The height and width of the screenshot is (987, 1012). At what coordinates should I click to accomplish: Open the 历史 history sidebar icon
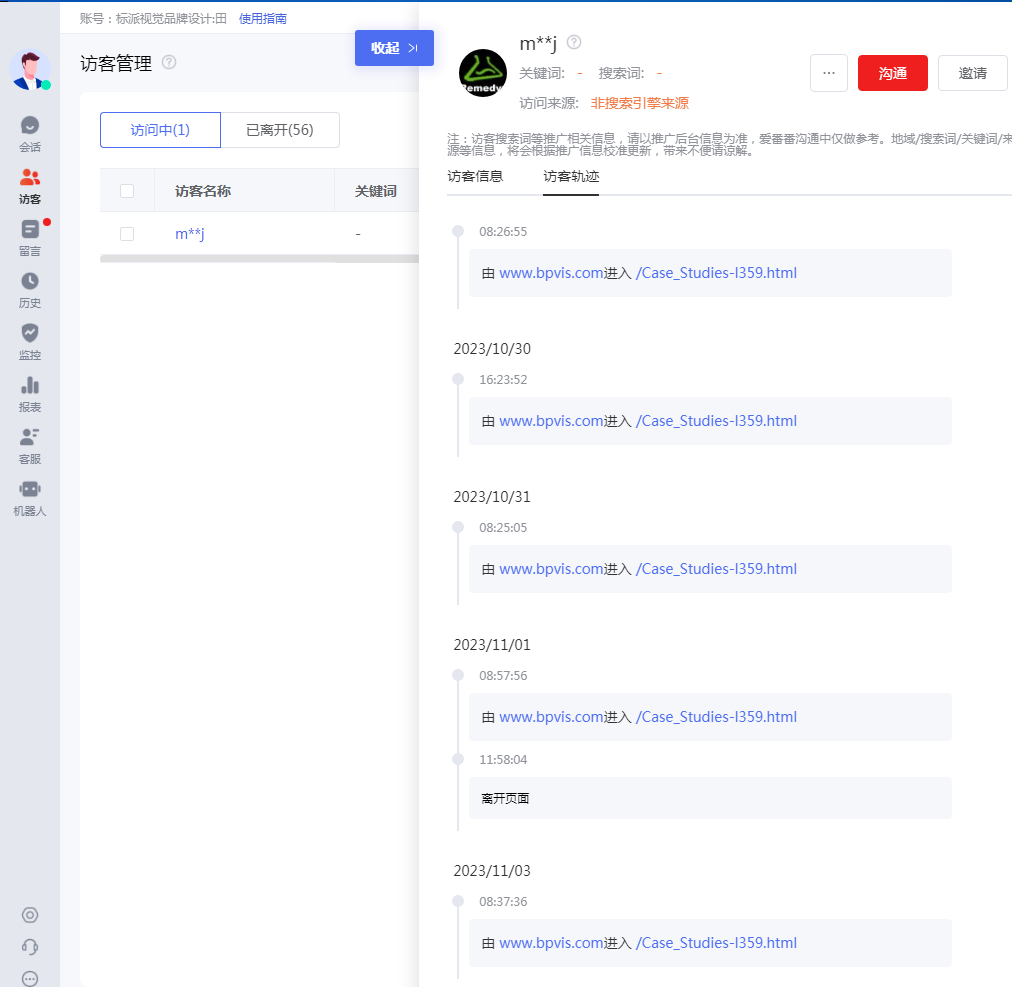pyautogui.click(x=30, y=290)
